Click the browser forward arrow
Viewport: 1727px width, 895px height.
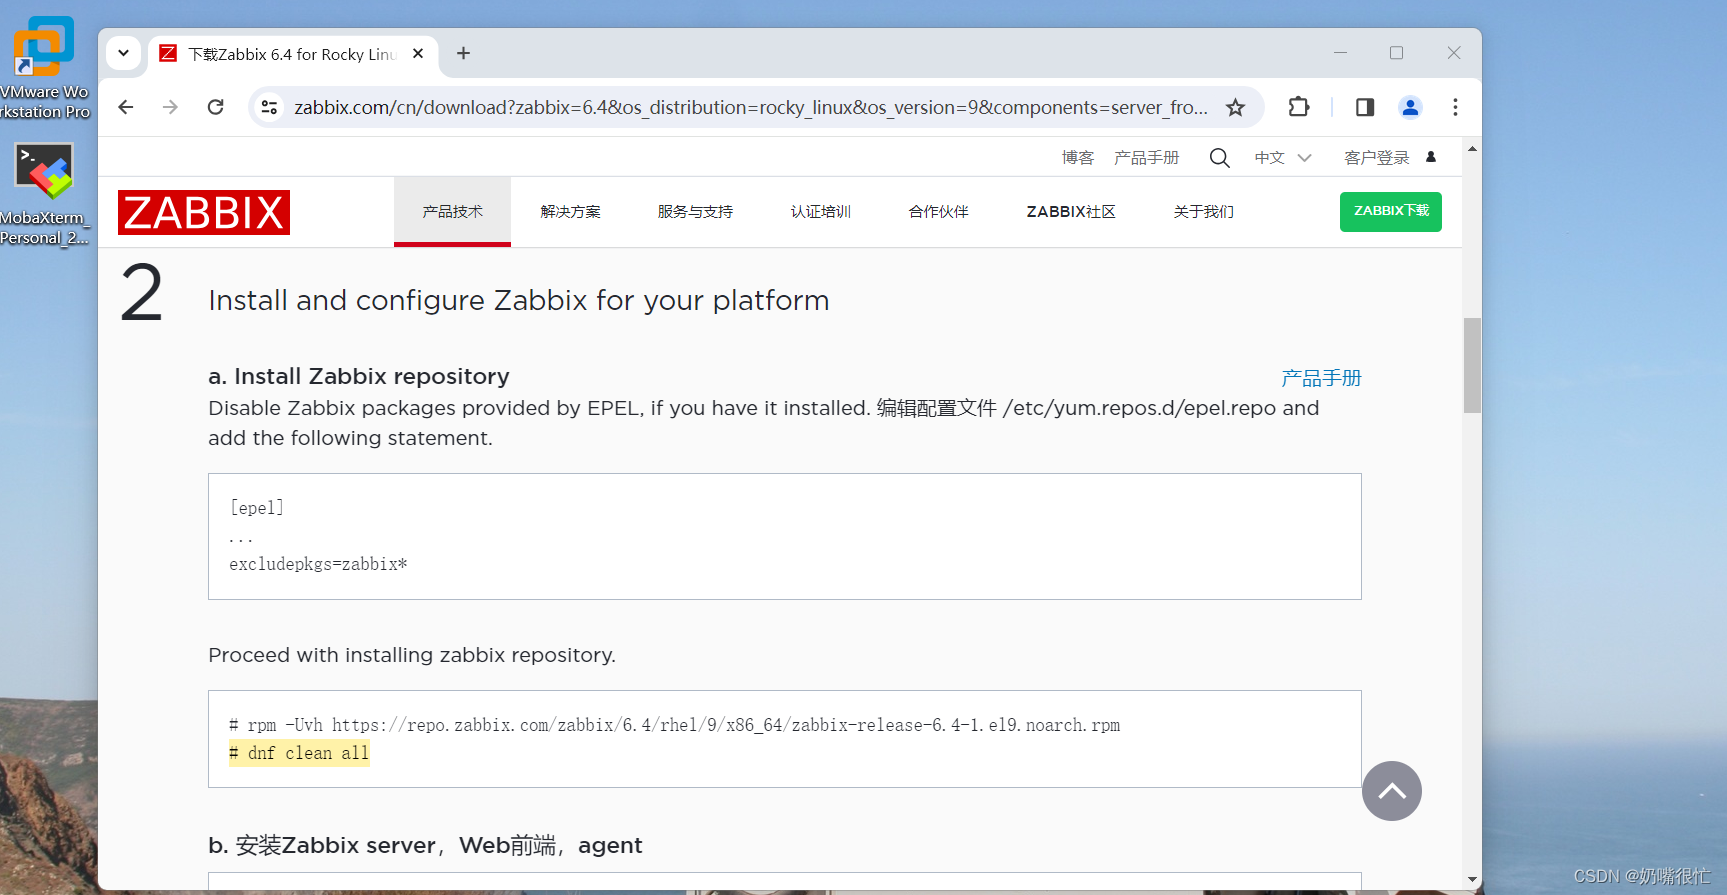pyautogui.click(x=170, y=107)
